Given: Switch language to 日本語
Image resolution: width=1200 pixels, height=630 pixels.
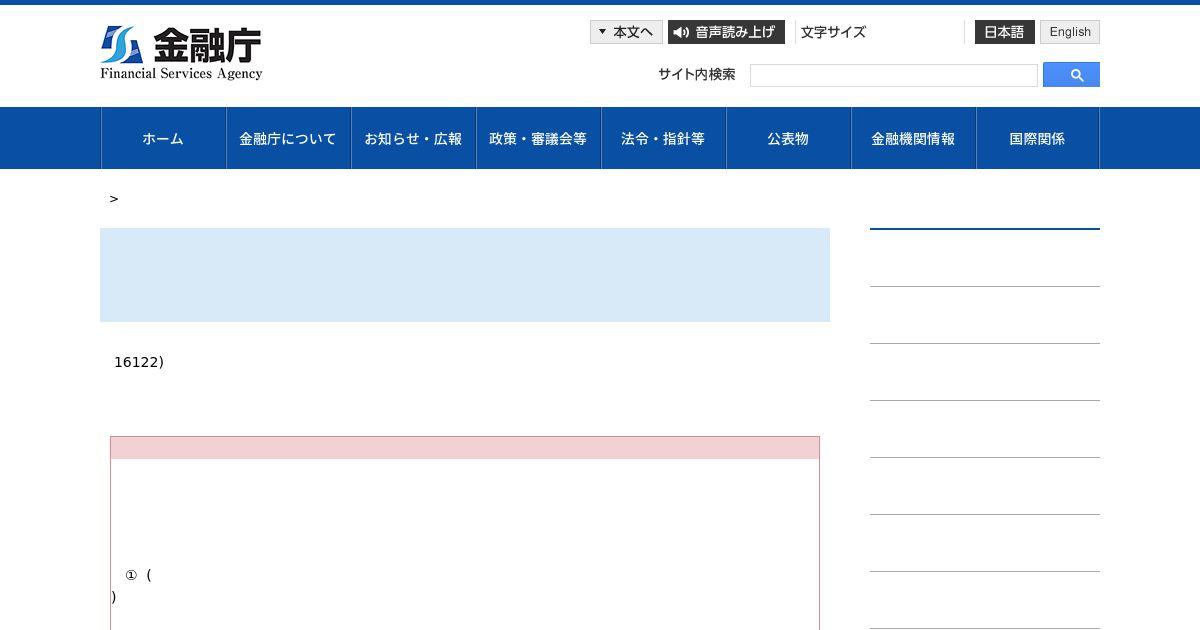Looking at the screenshot, I should click(x=1004, y=32).
